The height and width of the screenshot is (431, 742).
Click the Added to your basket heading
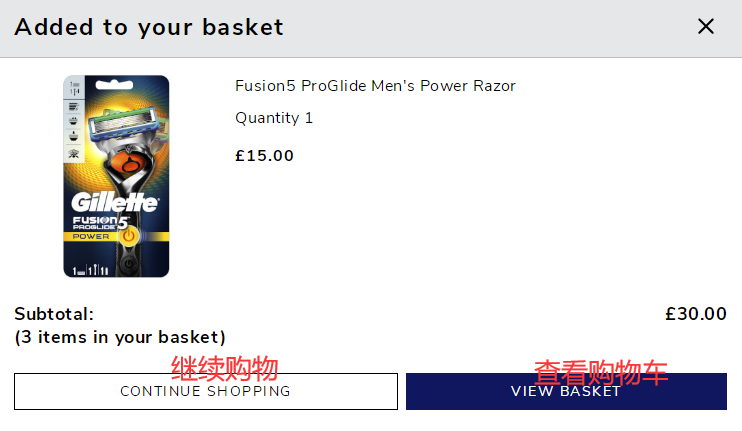click(x=149, y=27)
